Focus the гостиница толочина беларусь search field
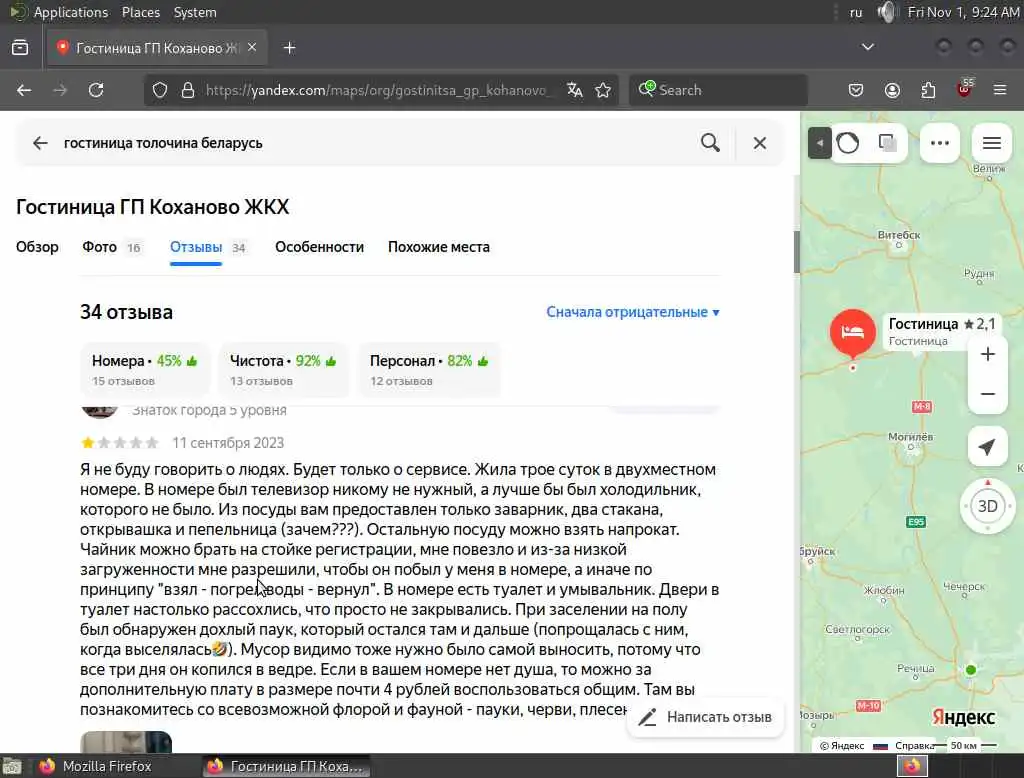The image size is (1024, 778). [376, 143]
